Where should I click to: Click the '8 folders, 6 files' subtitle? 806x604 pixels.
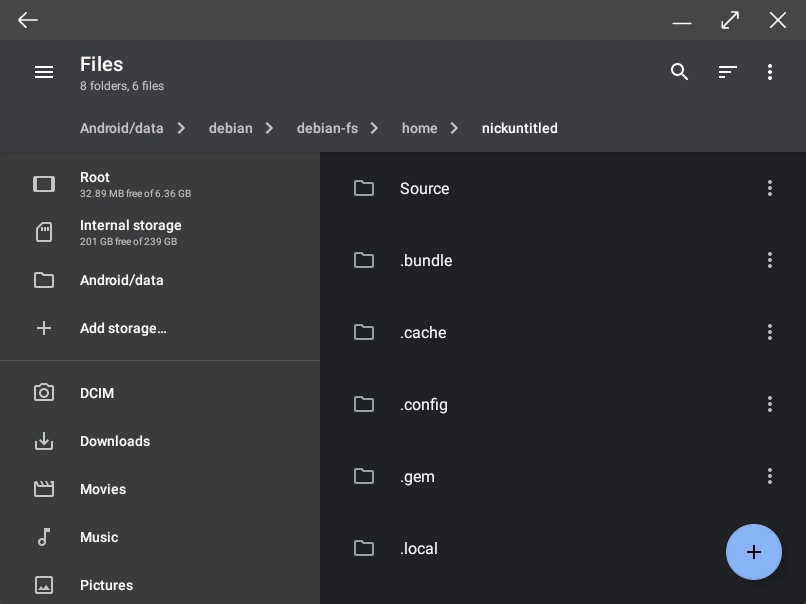tap(122, 86)
